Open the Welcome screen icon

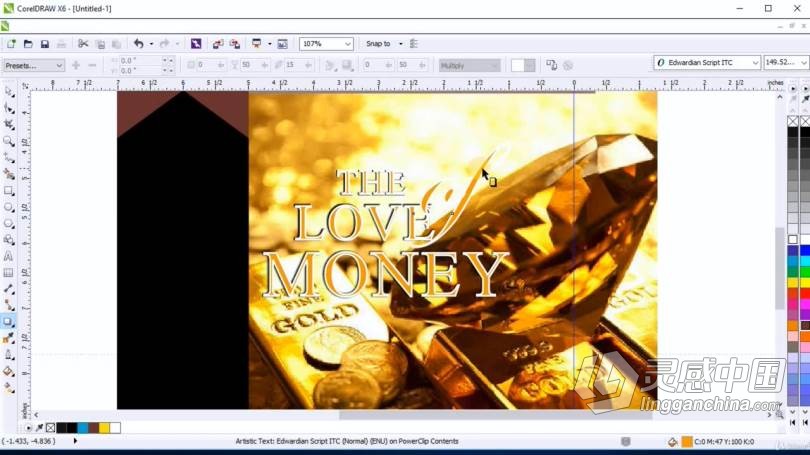tap(282, 44)
